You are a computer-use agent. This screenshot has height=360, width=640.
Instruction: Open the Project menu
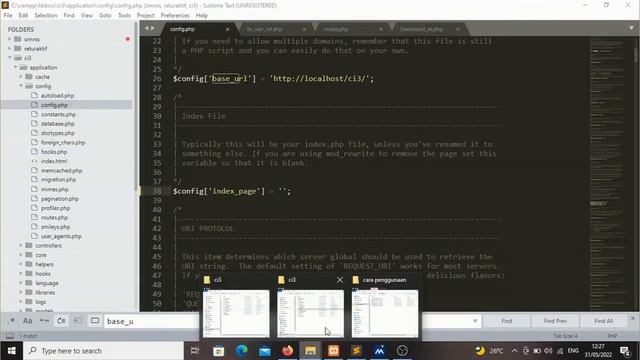pyautogui.click(x=145, y=16)
